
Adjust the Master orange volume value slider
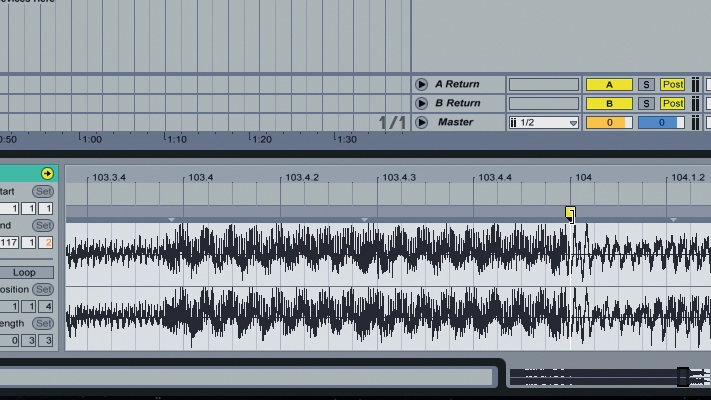pyautogui.click(x=609, y=122)
